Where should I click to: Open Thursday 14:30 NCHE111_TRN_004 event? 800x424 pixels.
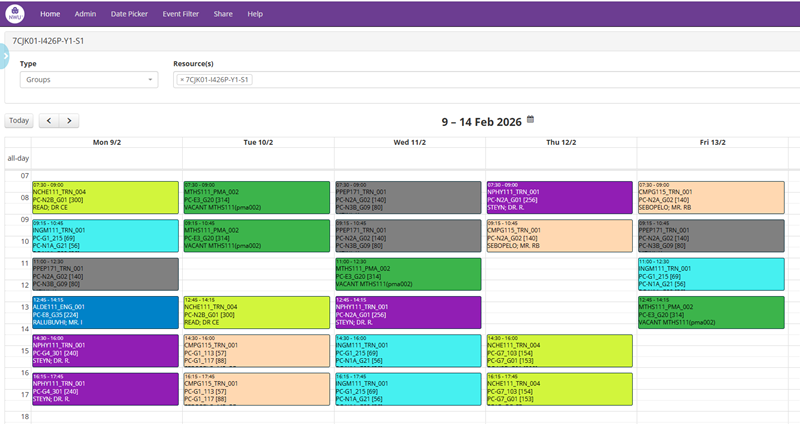pyautogui.click(x=560, y=351)
